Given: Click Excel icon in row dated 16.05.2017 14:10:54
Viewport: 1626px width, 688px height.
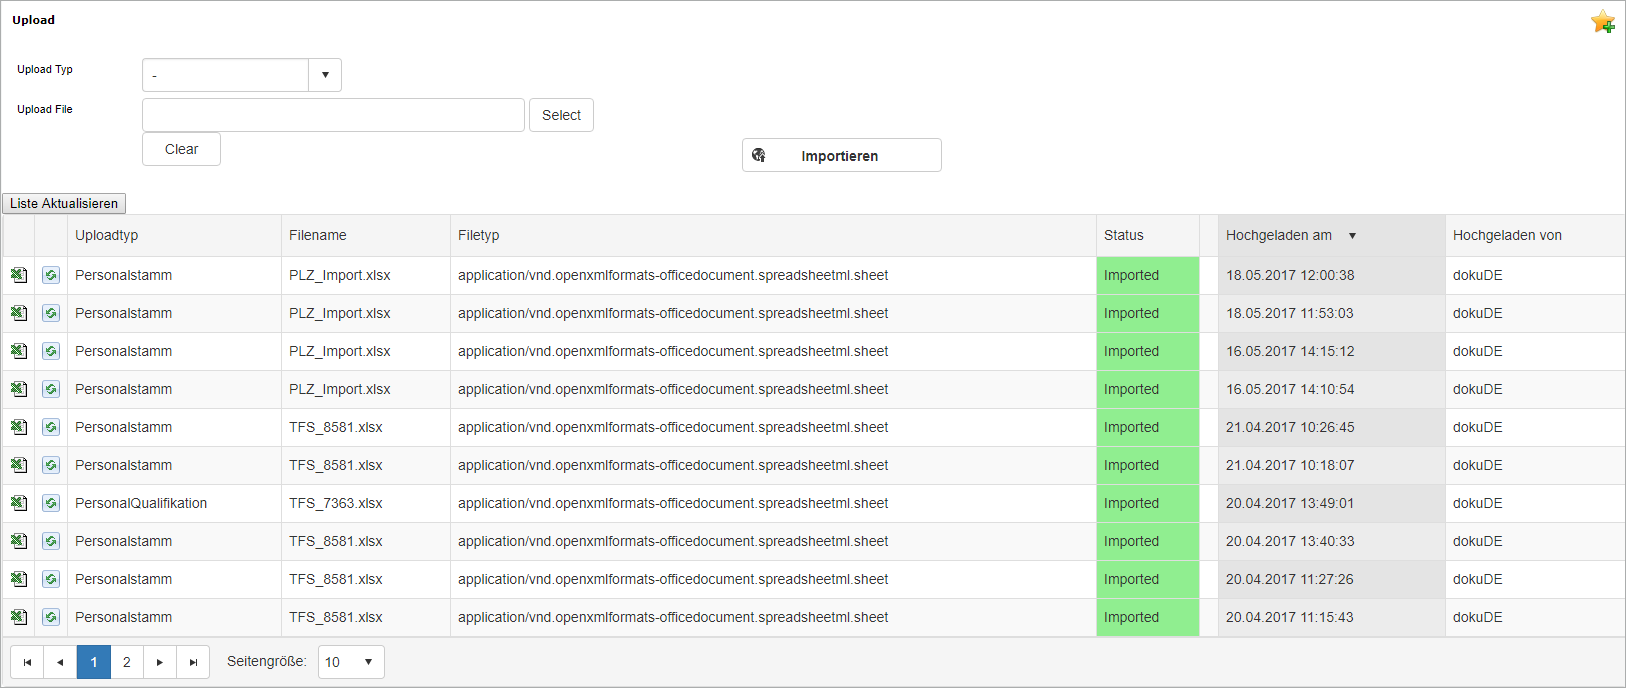Looking at the screenshot, I should point(19,389).
